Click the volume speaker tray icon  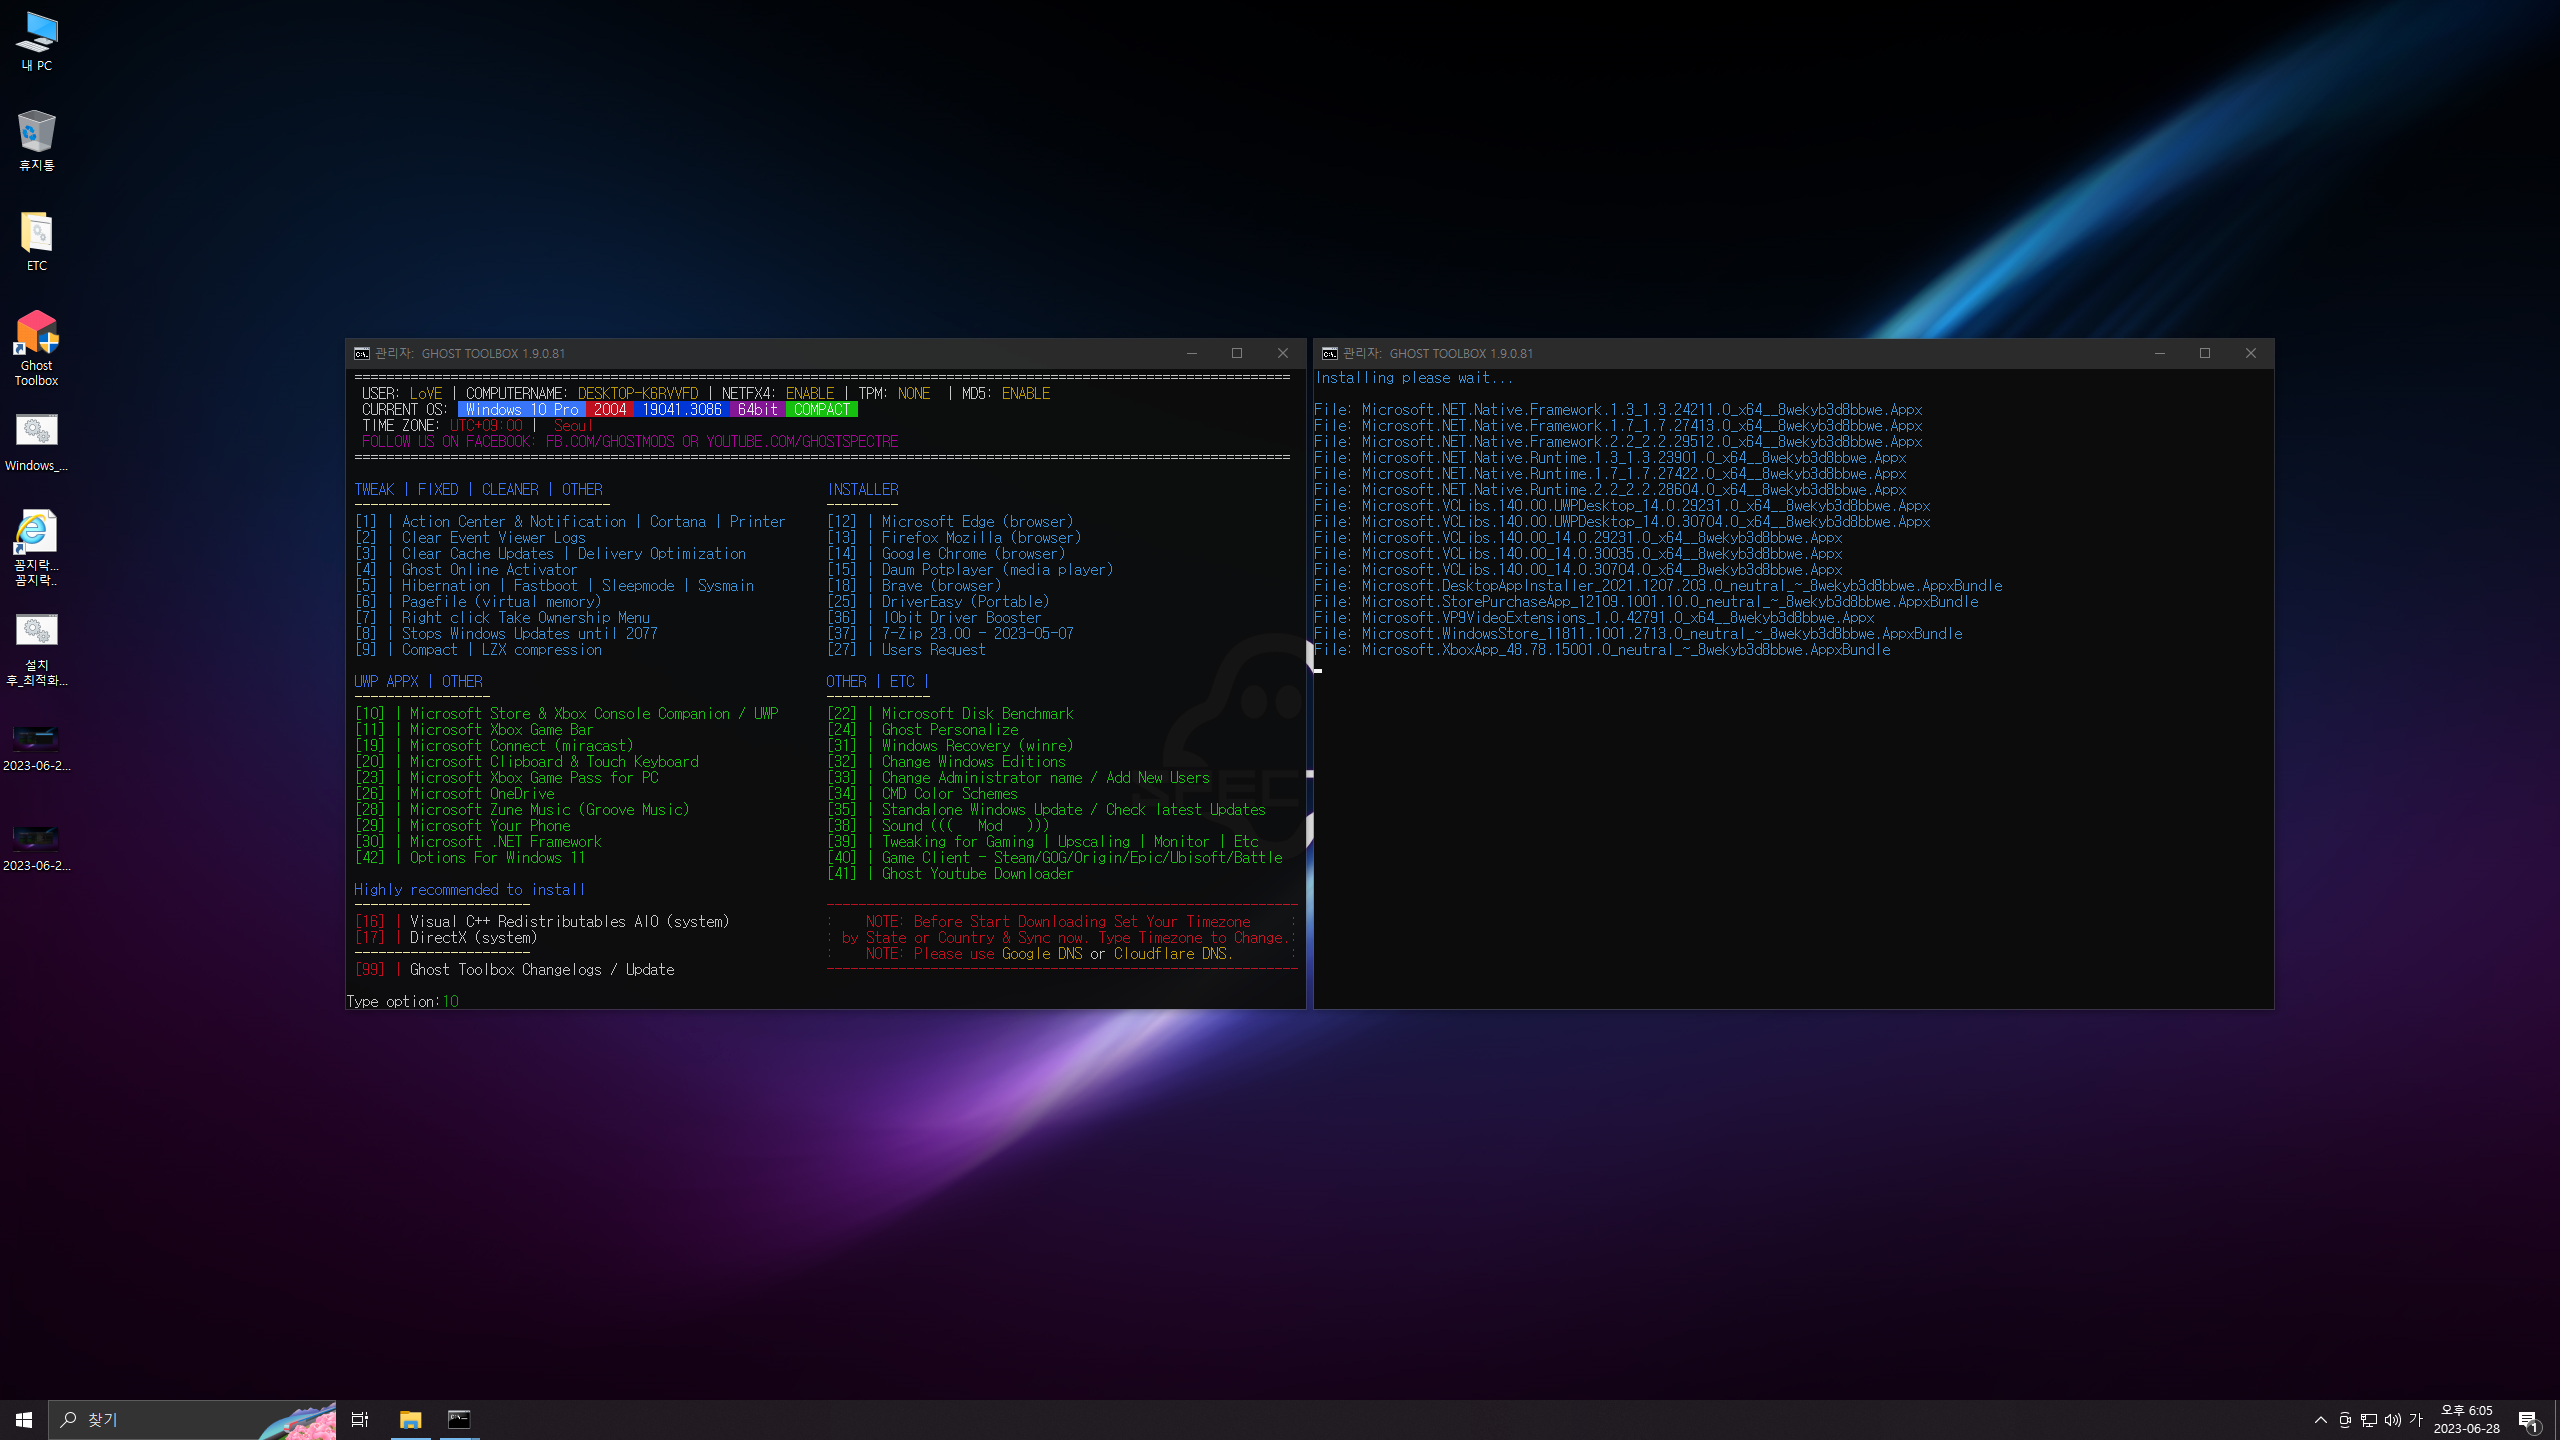tap(2392, 1420)
